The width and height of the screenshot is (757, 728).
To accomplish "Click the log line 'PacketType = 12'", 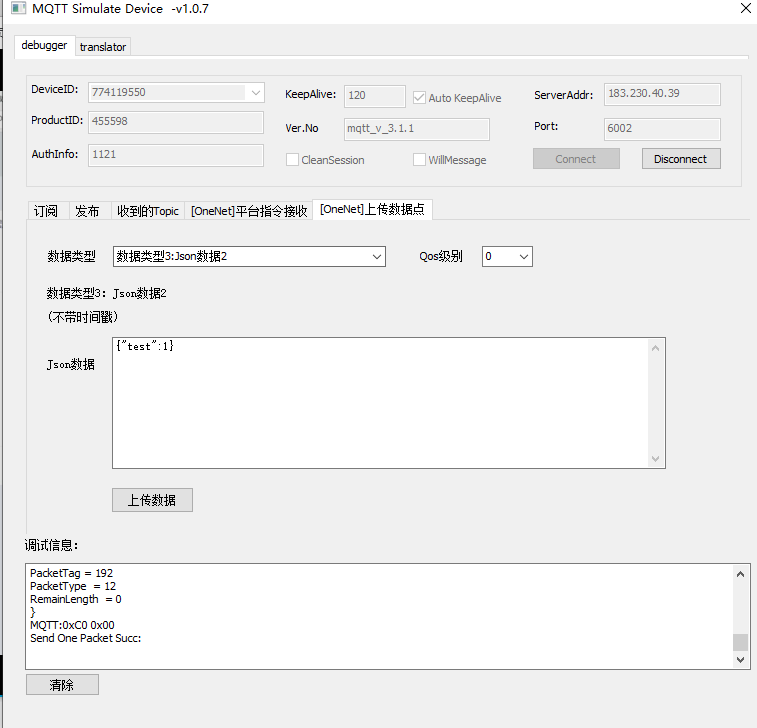I will coord(73,586).
